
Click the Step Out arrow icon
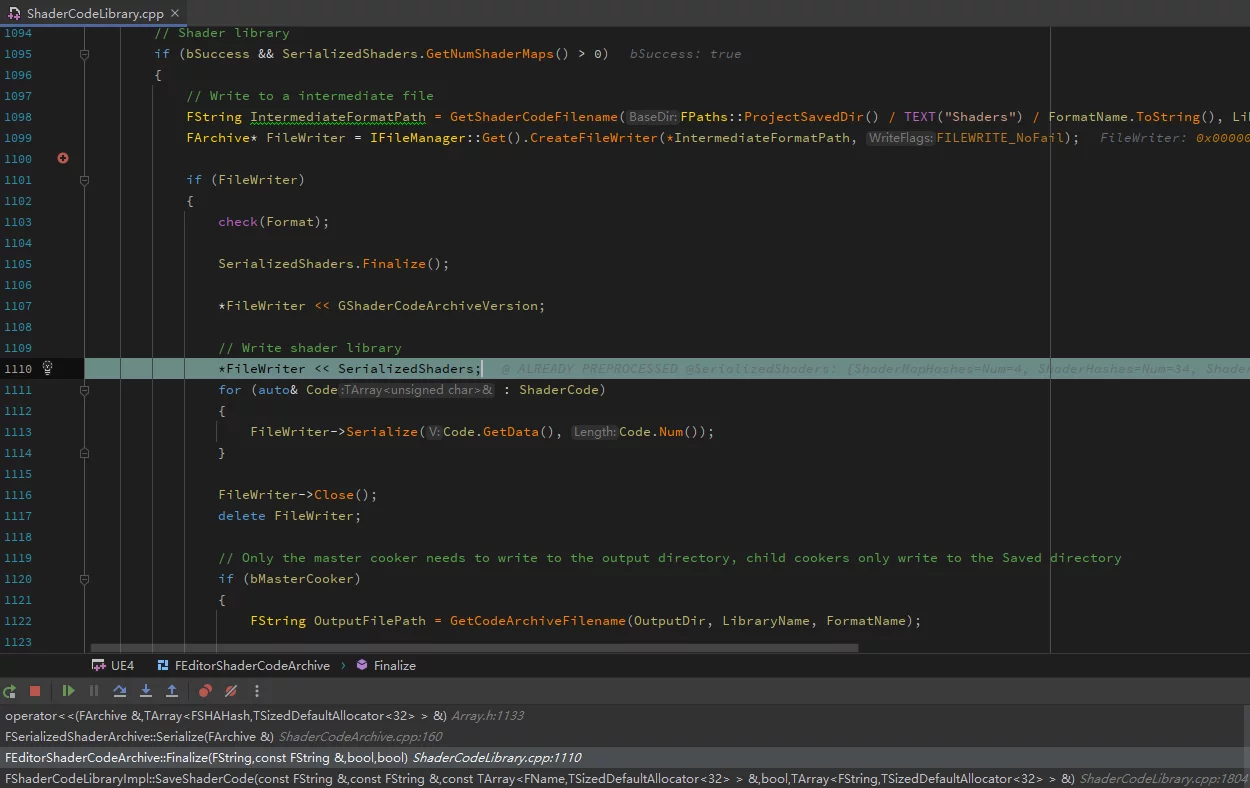tap(172, 691)
